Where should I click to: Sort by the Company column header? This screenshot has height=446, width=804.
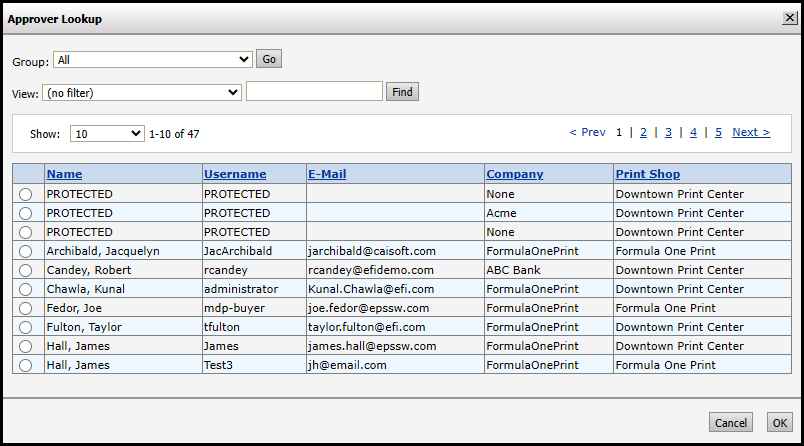click(x=515, y=174)
